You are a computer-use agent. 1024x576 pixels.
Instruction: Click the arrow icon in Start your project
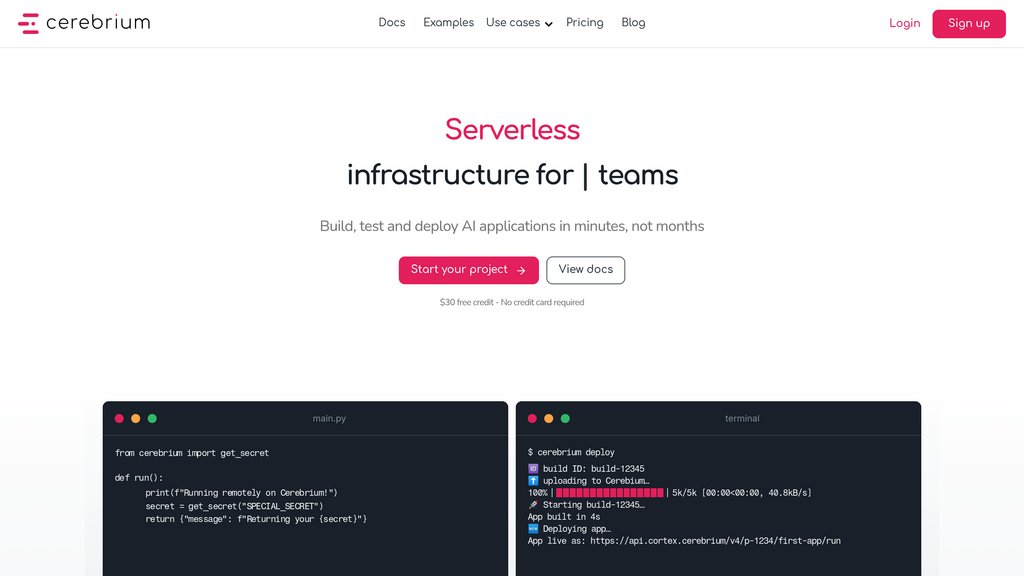coord(521,270)
